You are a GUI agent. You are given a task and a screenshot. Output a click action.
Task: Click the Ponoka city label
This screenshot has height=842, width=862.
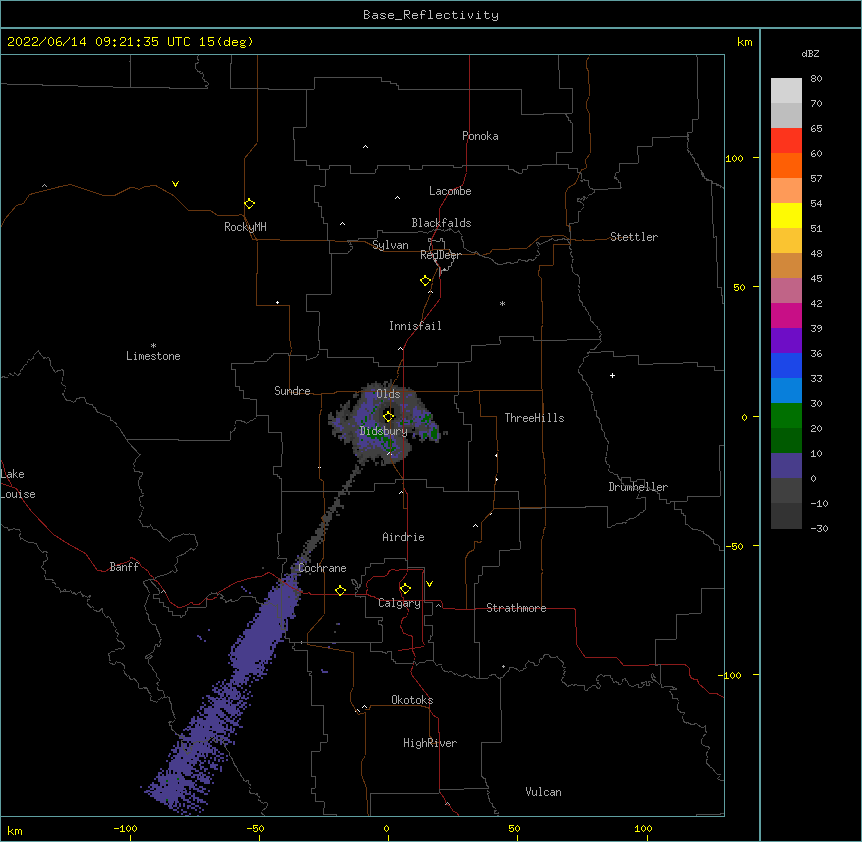pyautogui.click(x=480, y=136)
